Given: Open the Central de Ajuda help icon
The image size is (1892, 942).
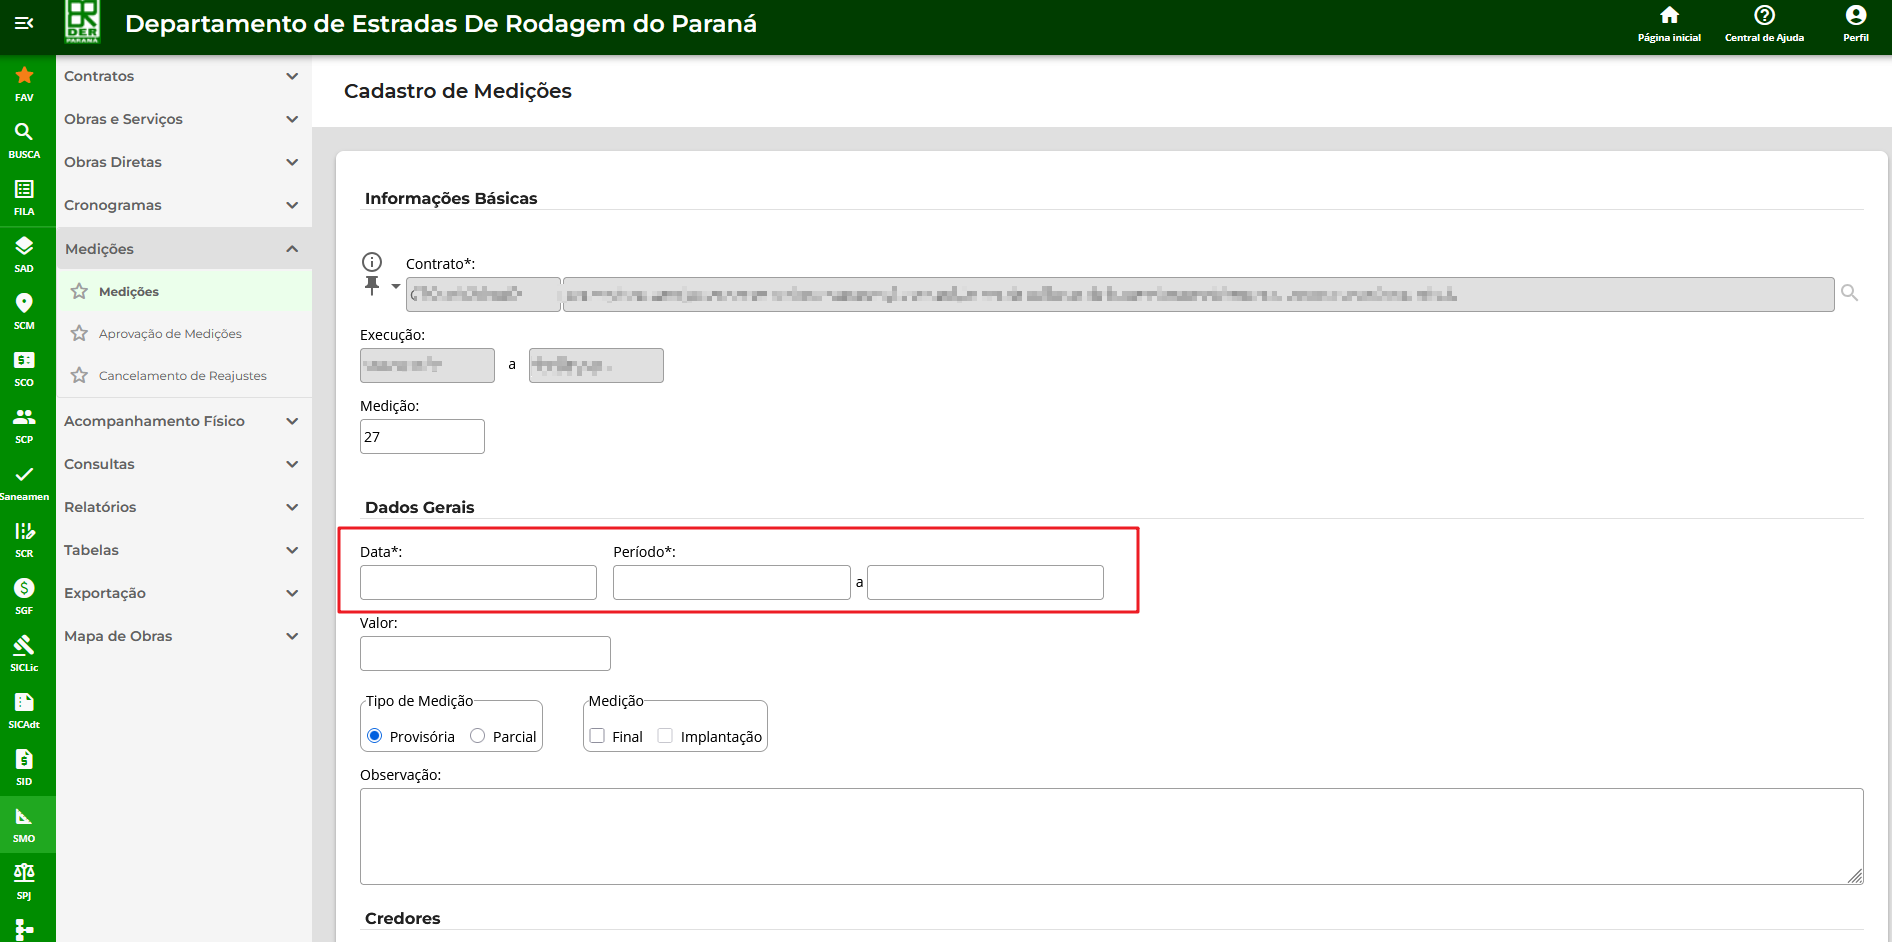Looking at the screenshot, I should (1764, 23).
